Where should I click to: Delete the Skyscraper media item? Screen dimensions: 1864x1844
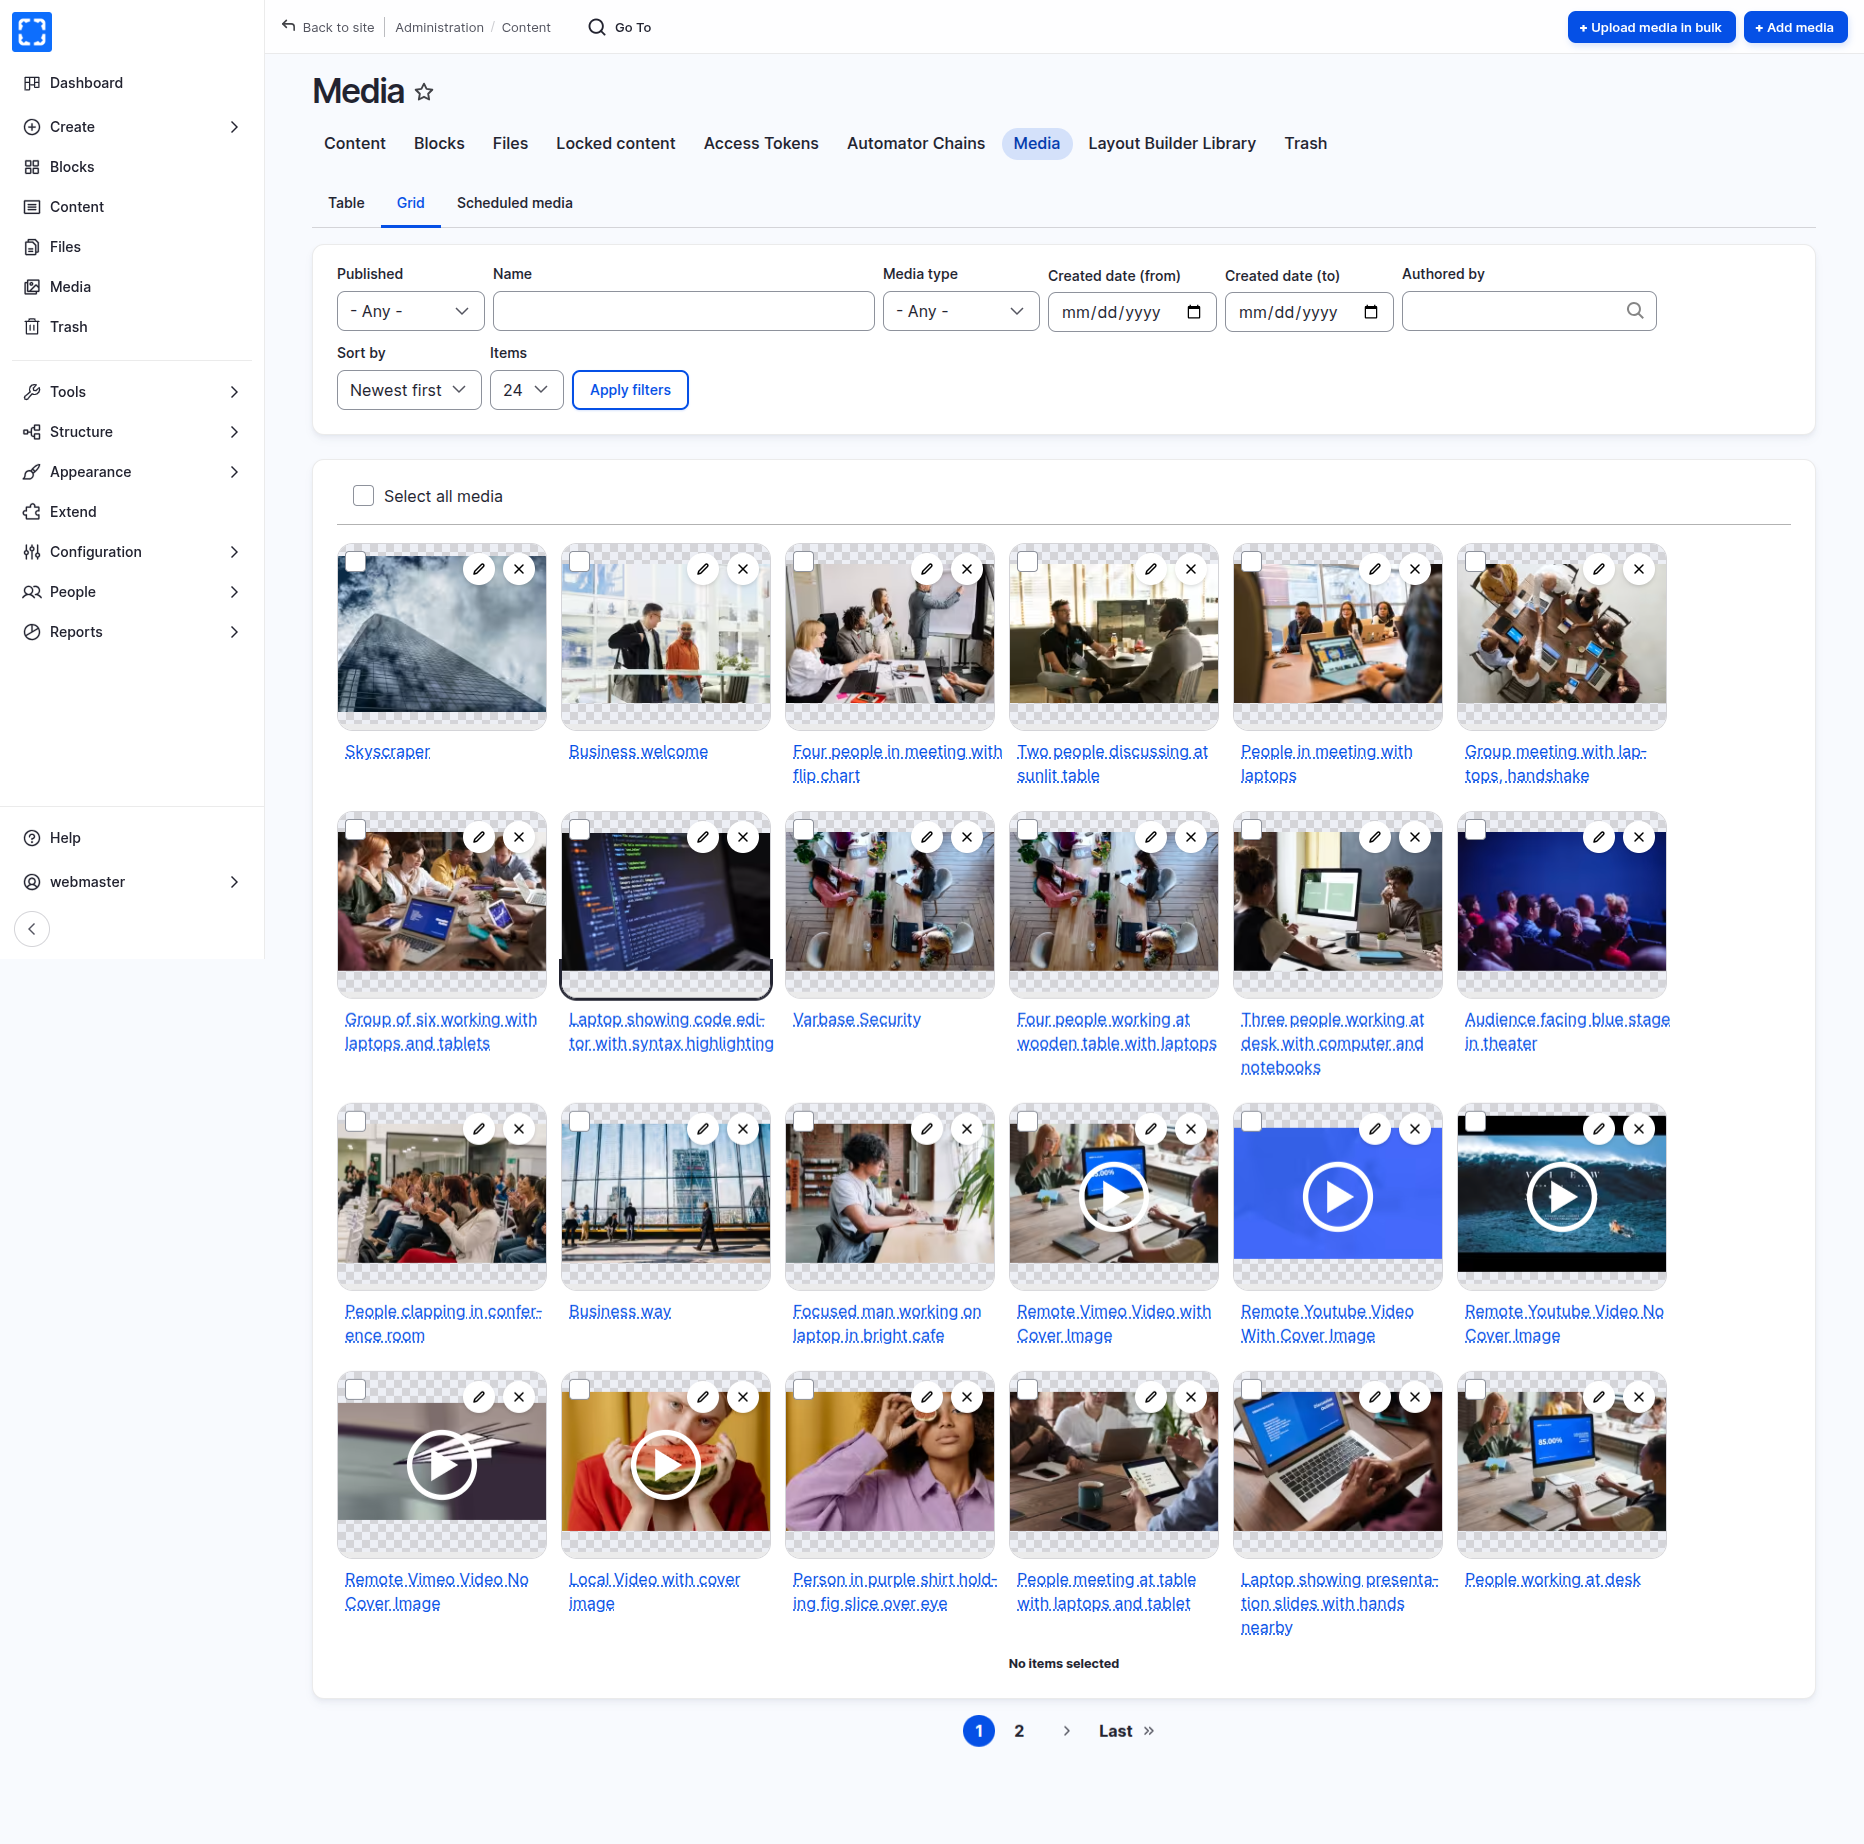(519, 569)
